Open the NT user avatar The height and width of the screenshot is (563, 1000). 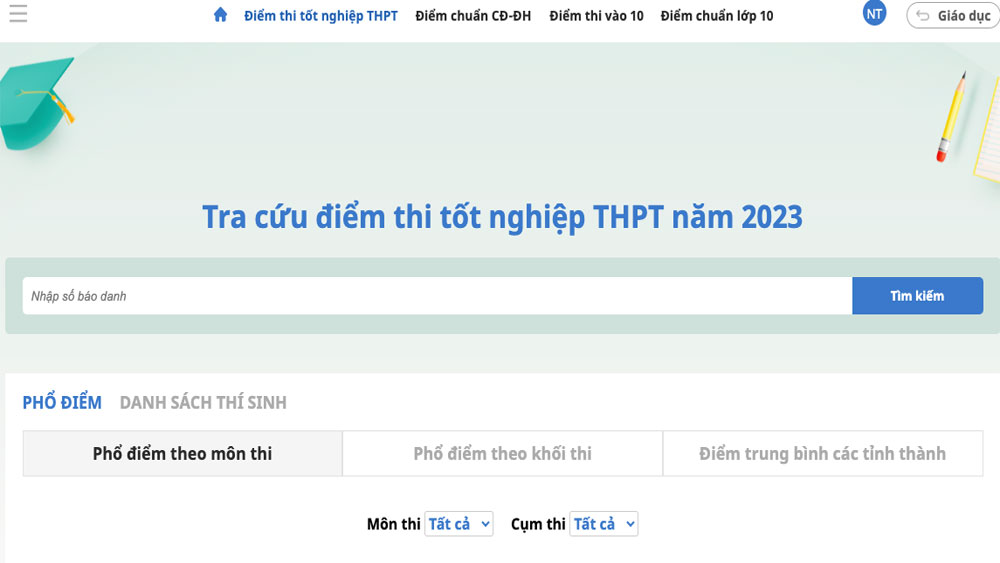[x=875, y=14]
